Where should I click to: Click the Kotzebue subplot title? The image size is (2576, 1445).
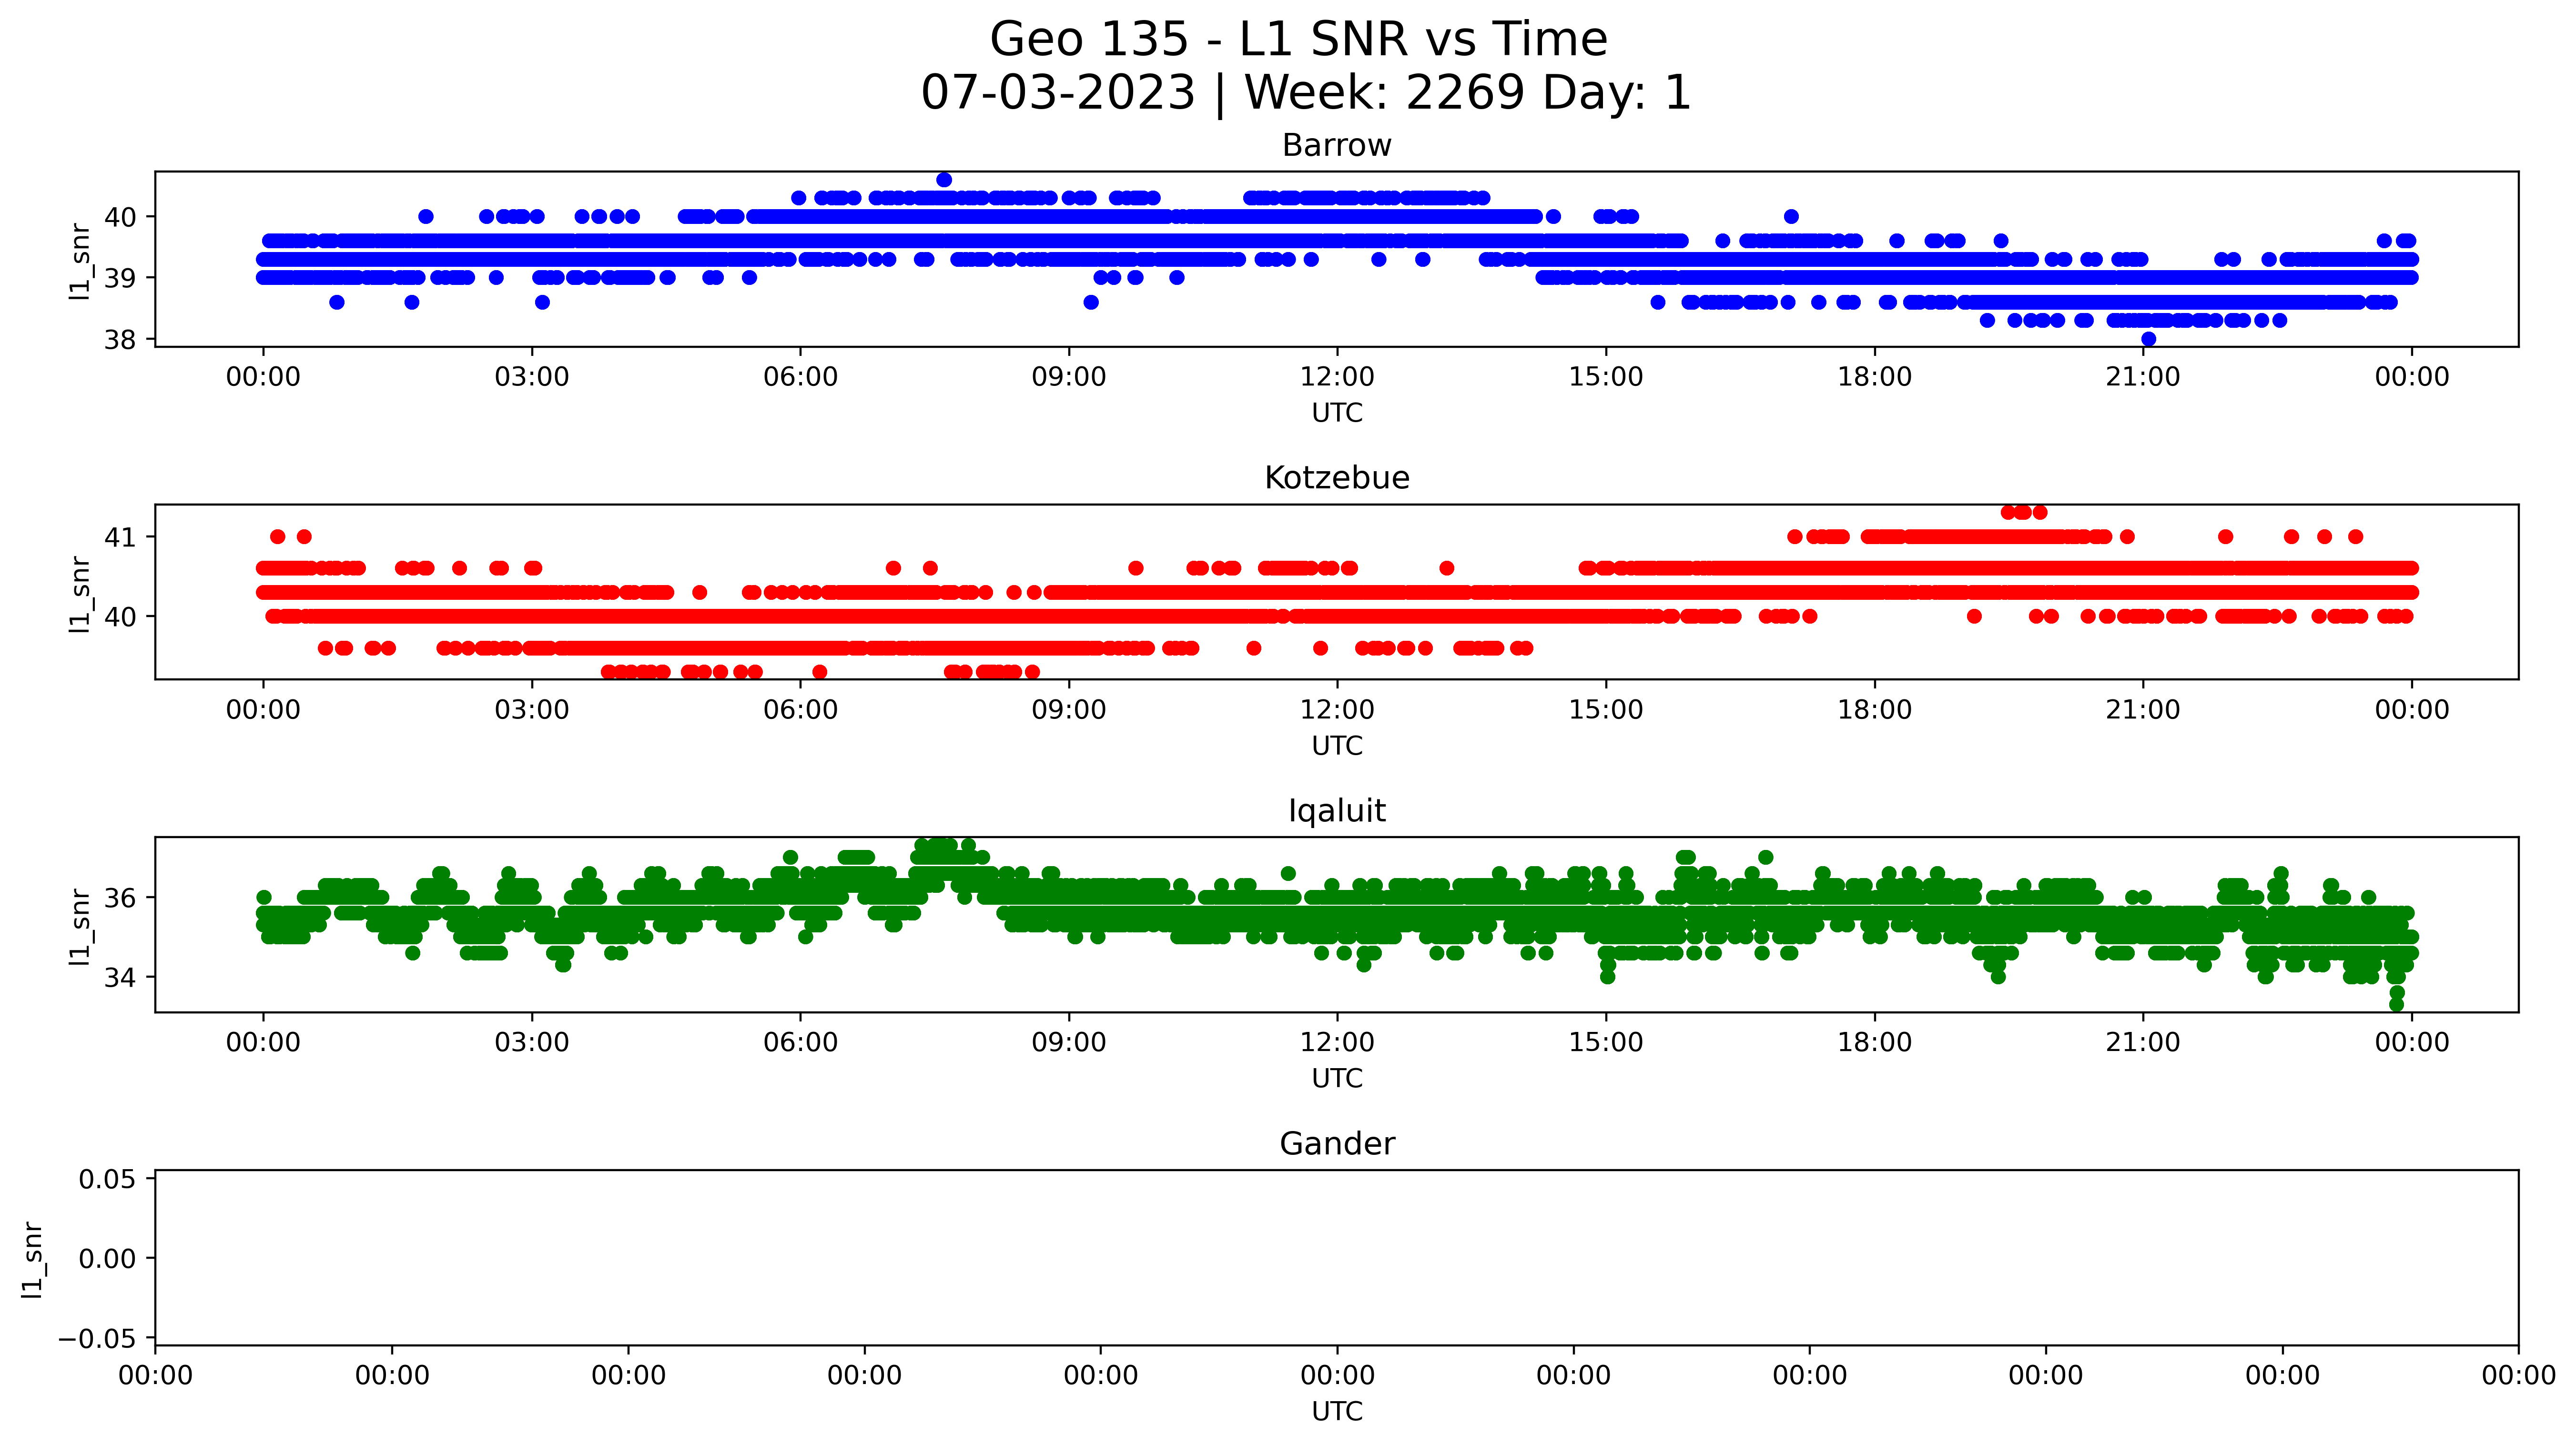1336,478
